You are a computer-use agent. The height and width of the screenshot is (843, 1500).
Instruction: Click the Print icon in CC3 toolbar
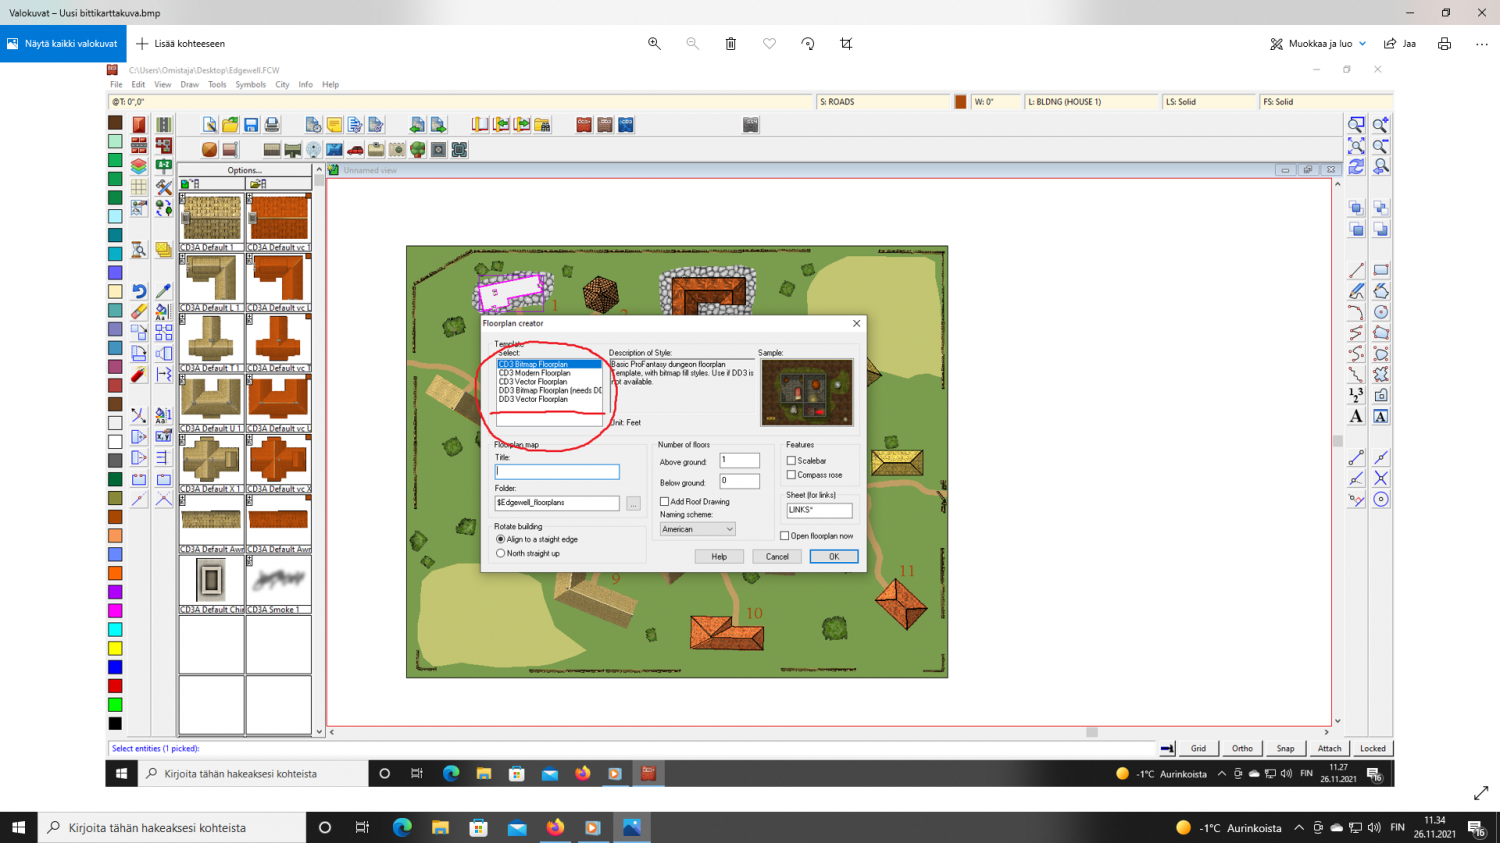point(272,125)
